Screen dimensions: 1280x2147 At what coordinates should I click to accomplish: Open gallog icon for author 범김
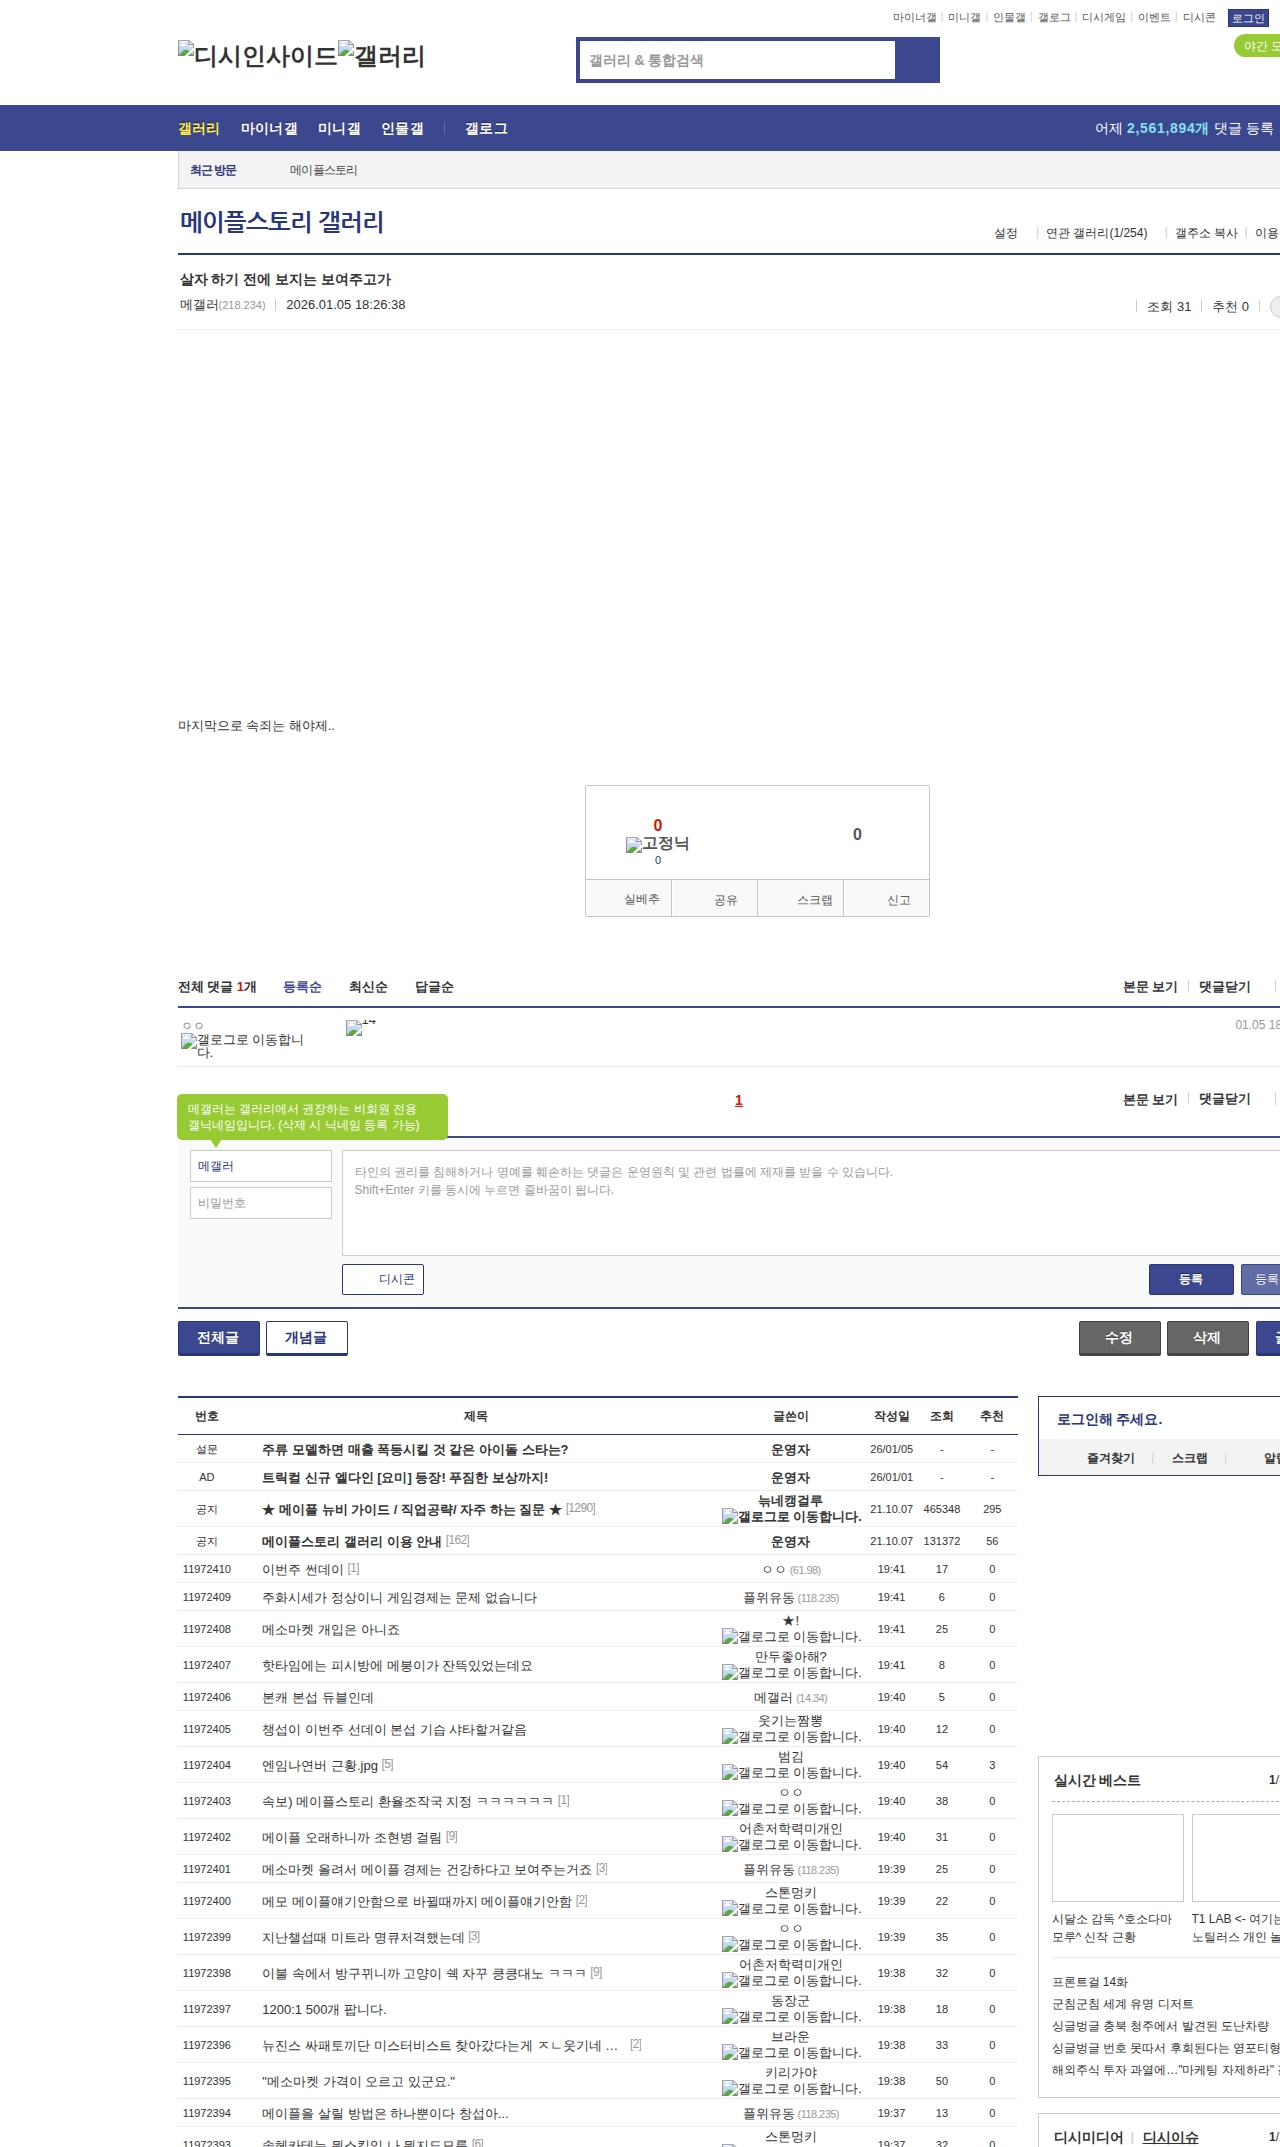(x=791, y=1773)
